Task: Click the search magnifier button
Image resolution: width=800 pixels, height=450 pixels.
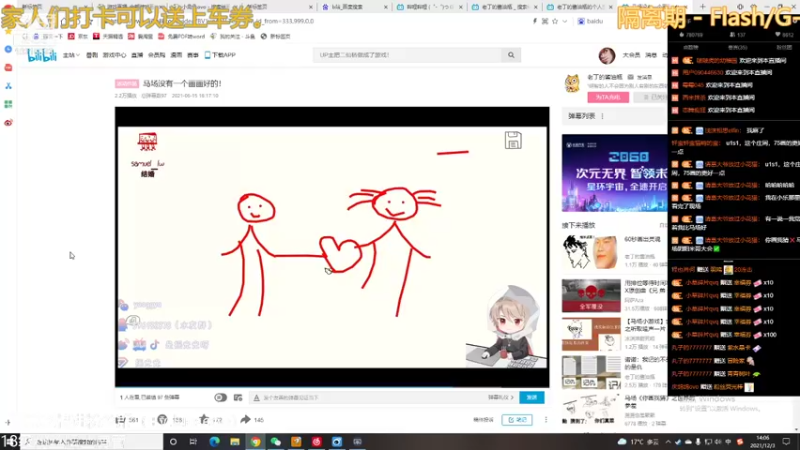Action: [511, 55]
